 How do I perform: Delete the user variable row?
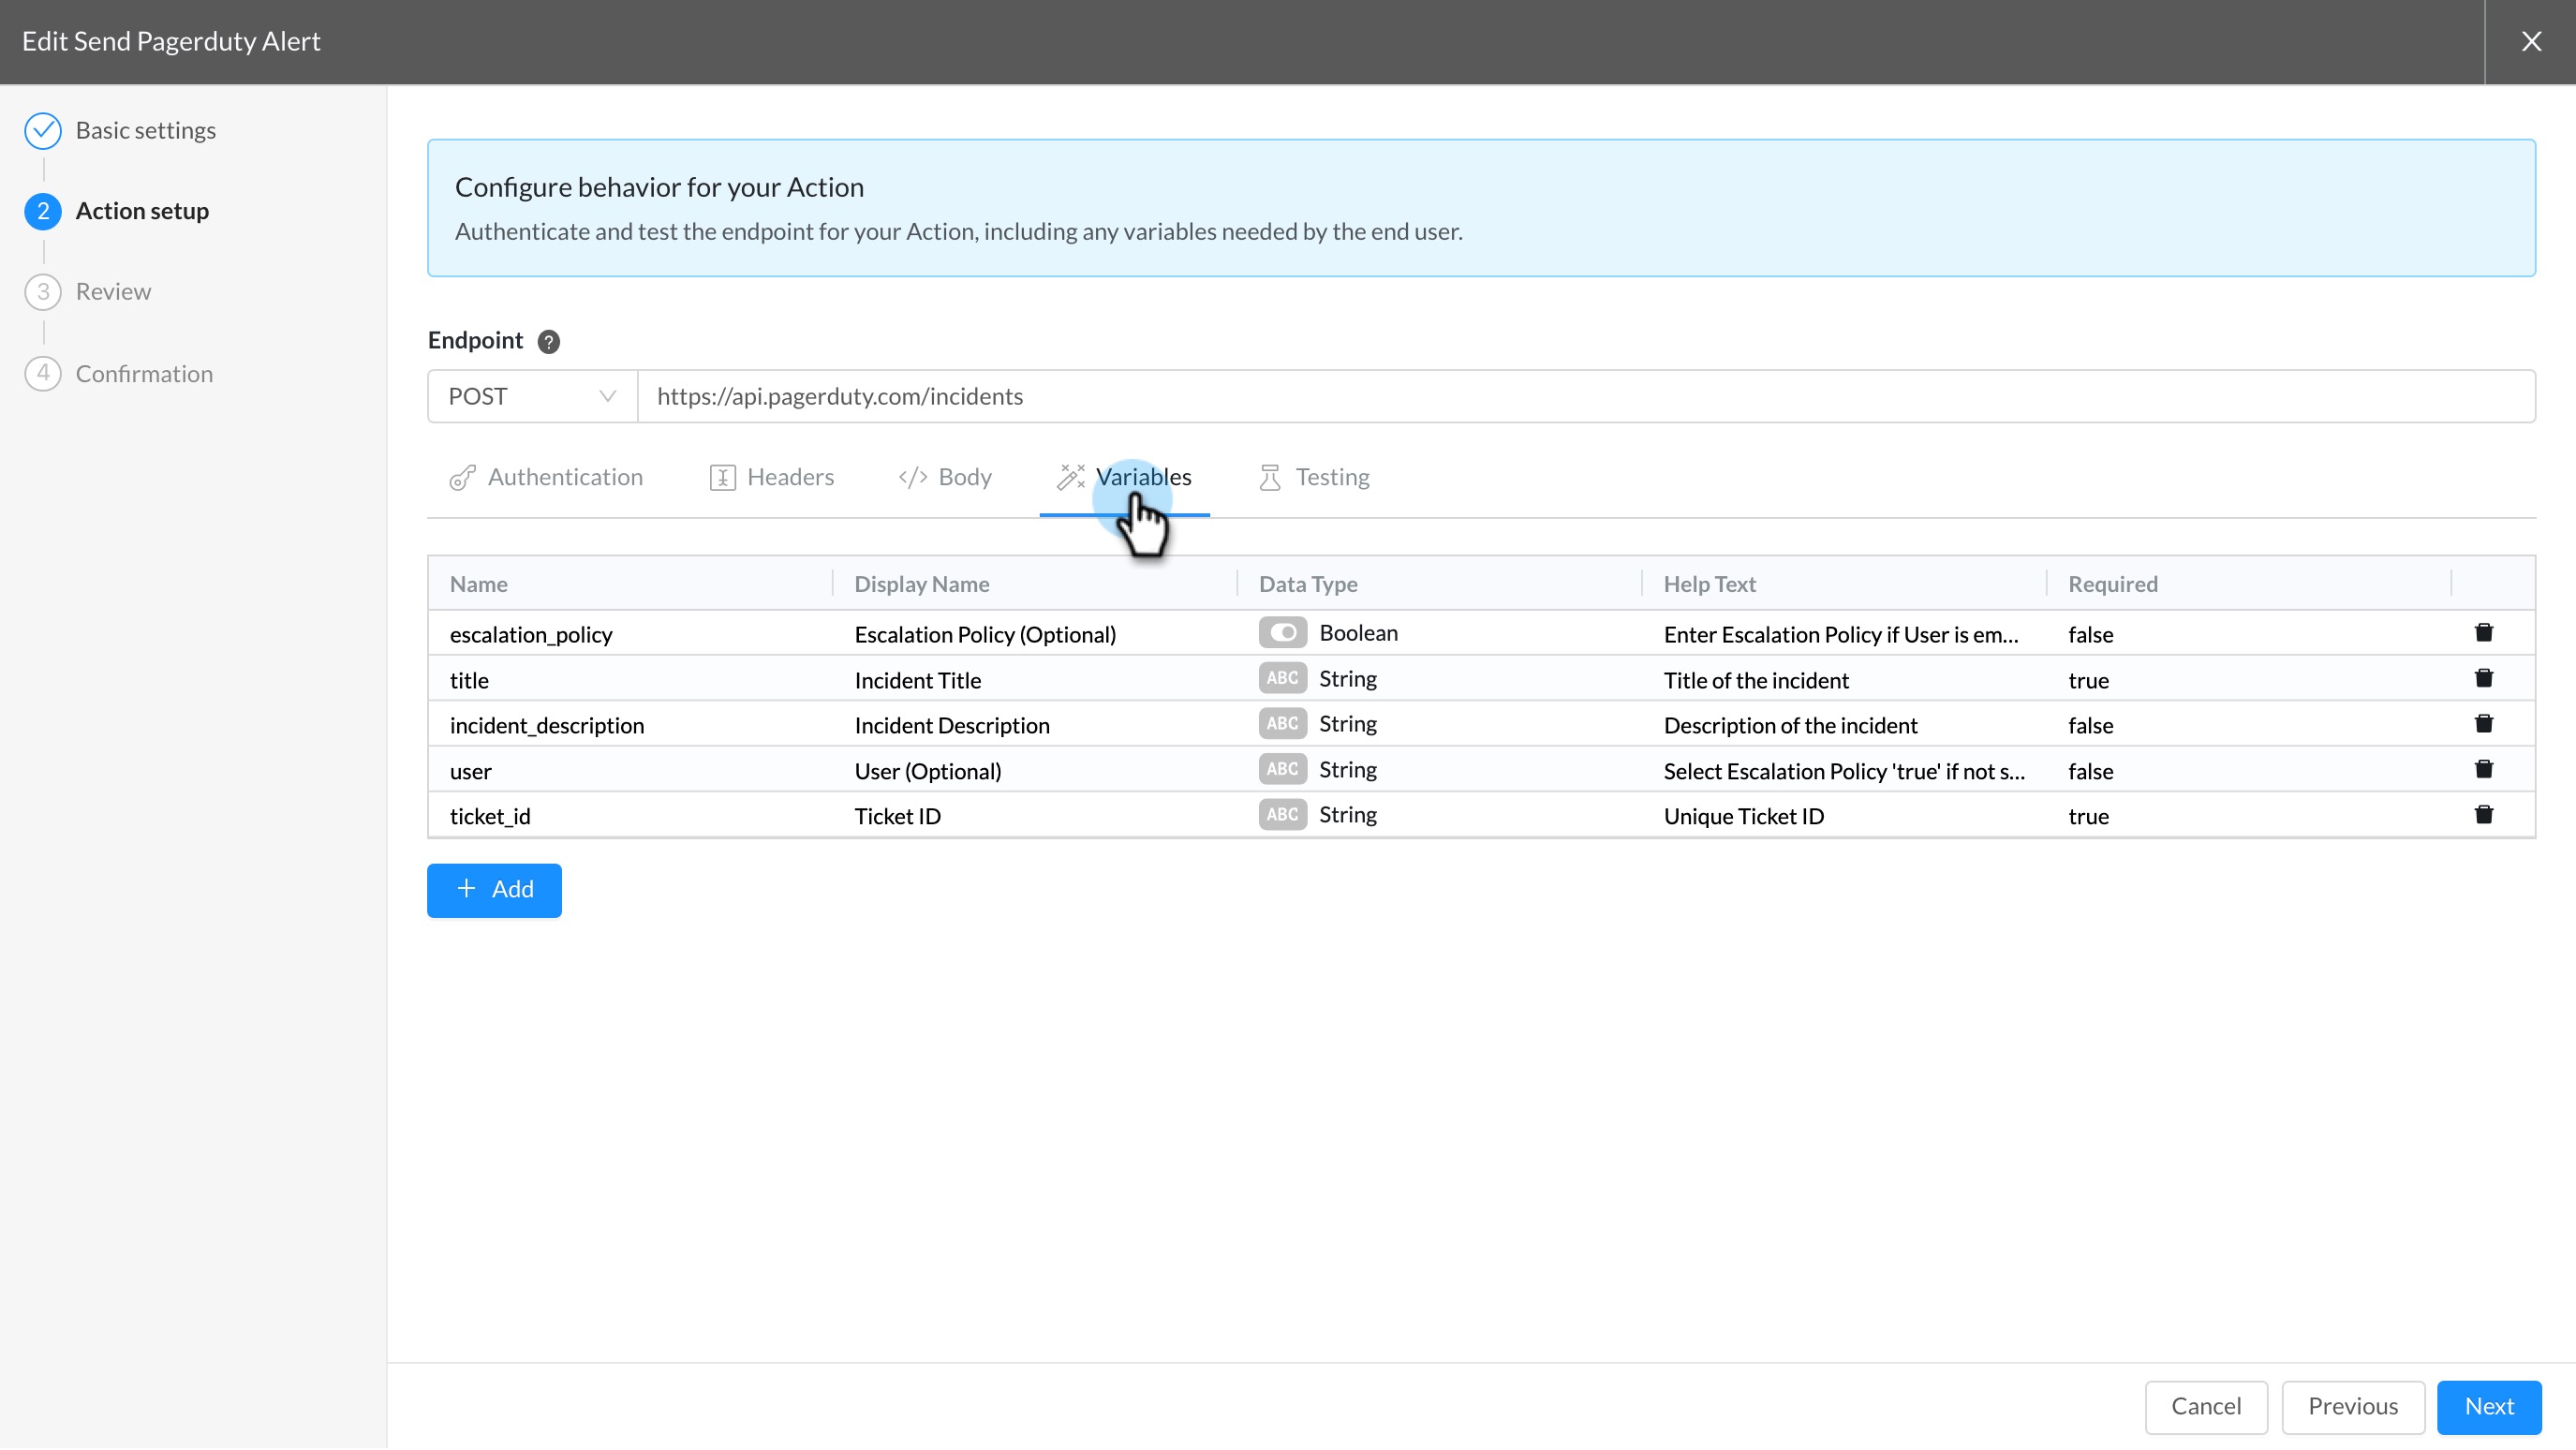coord(2484,770)
